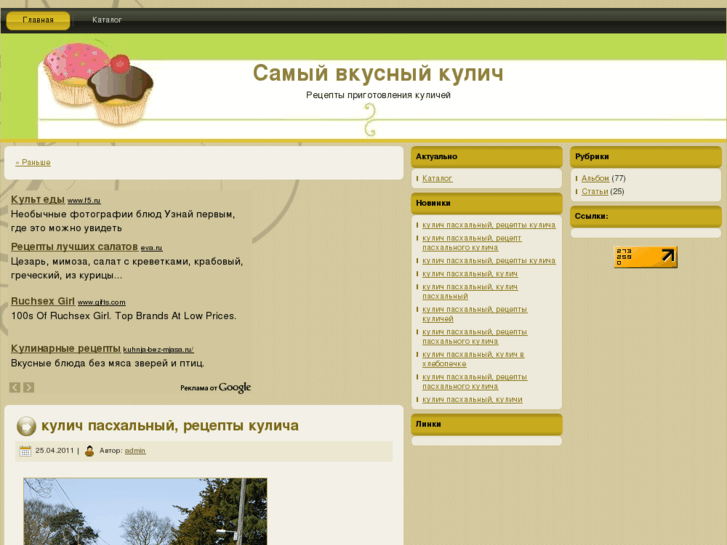Open Рецепты лучших салатов ad link

coord(74,247)
